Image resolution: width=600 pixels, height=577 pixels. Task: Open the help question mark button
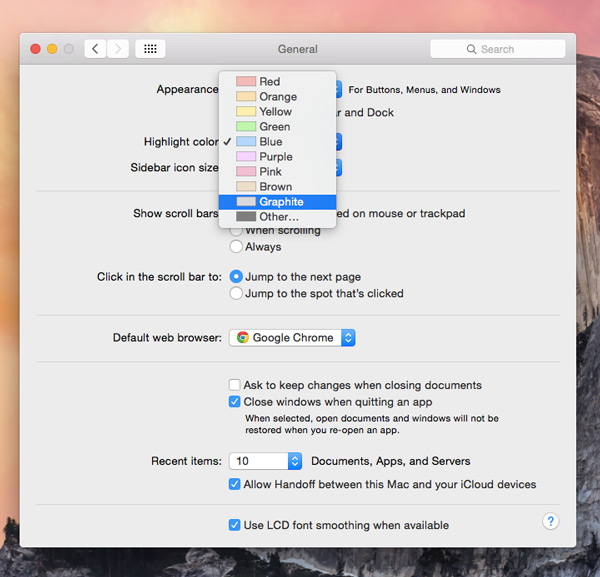[551, 522]
